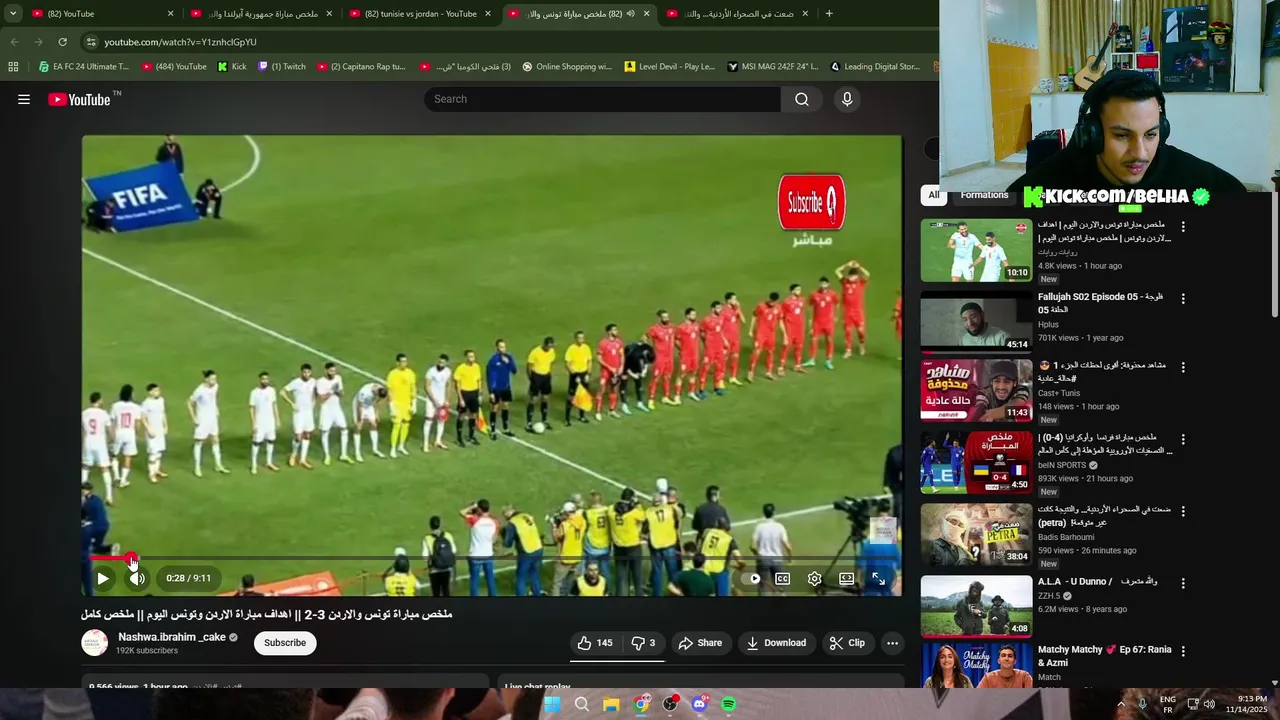The image size is (1280, 720).
Task: Open the Twitch bookmark
Action: pyautogui.click(x=282, y=67)
